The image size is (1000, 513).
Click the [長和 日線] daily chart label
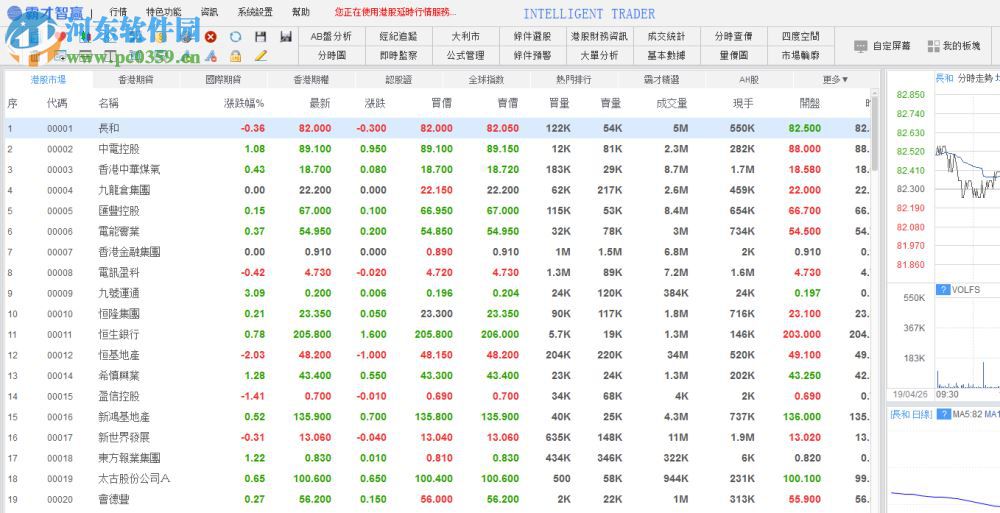tap(911, 415)
